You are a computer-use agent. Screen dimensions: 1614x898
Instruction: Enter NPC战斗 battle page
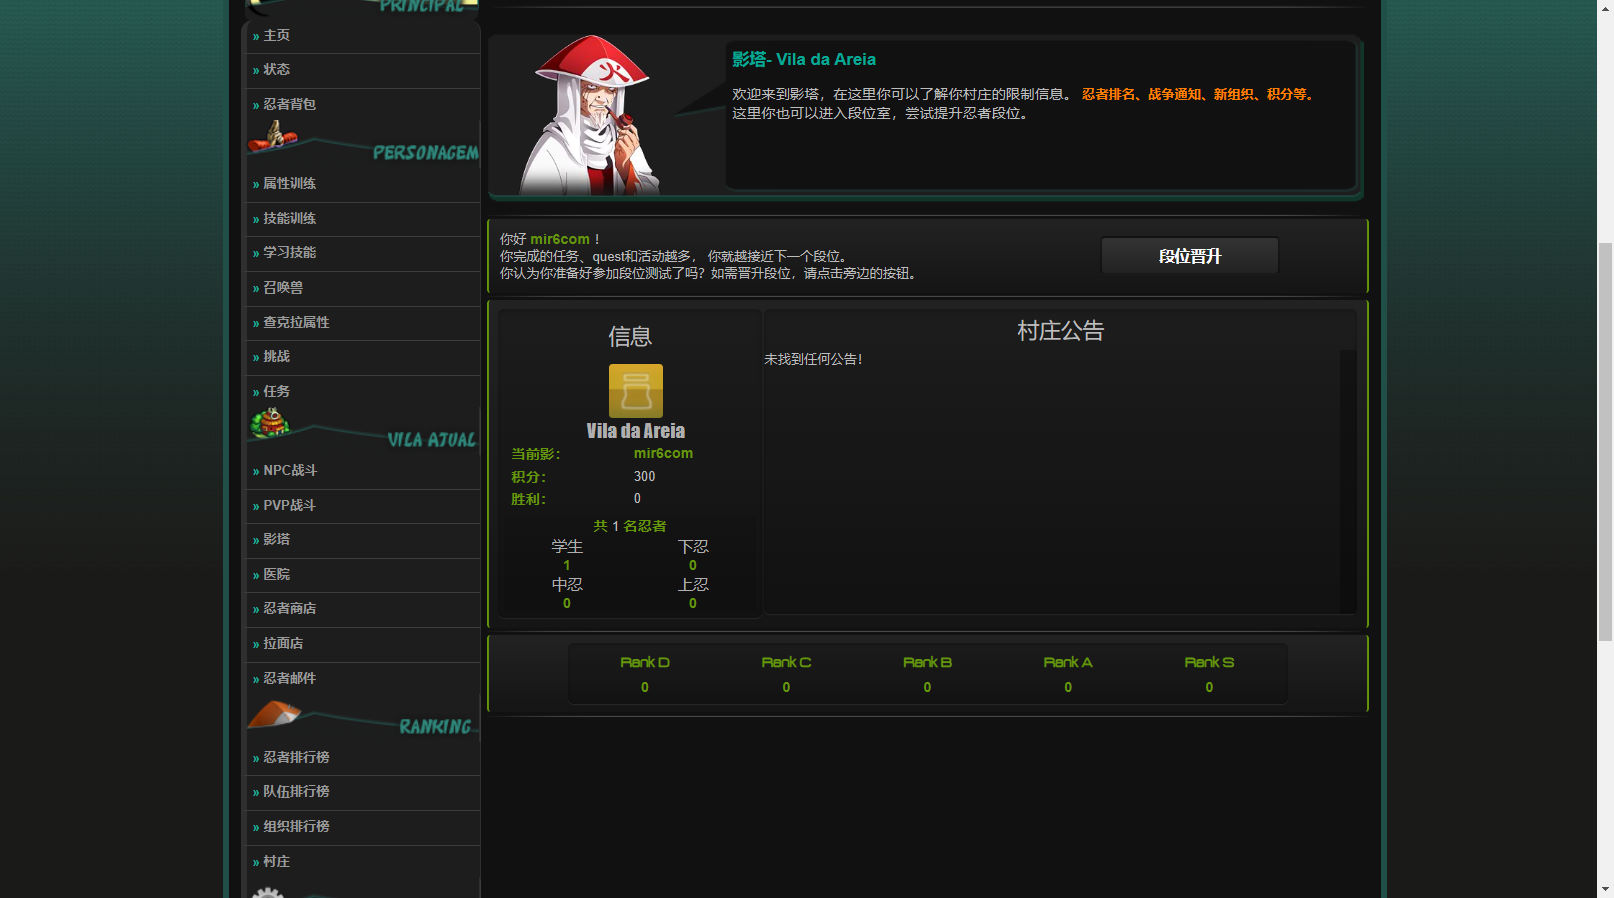290,470
